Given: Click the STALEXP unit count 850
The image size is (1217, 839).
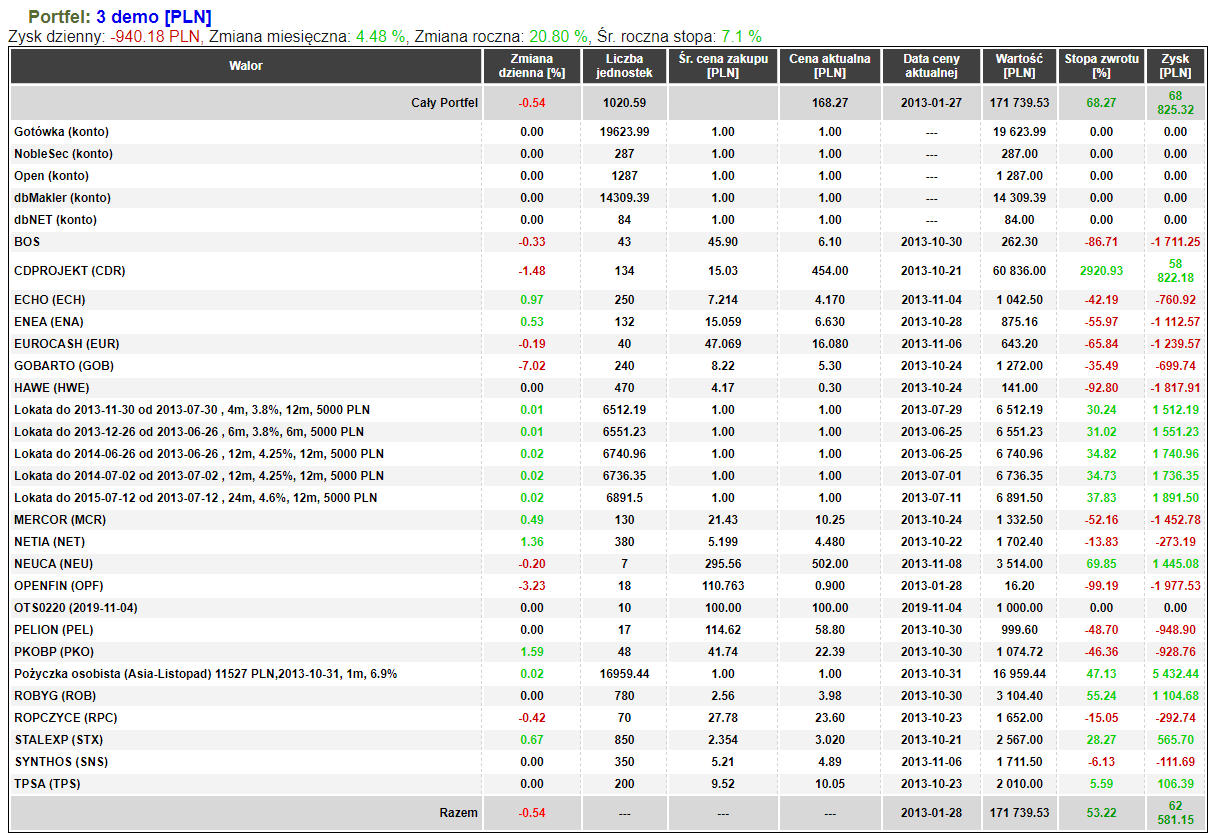Looking at the screenshot, I should [624, 740].
